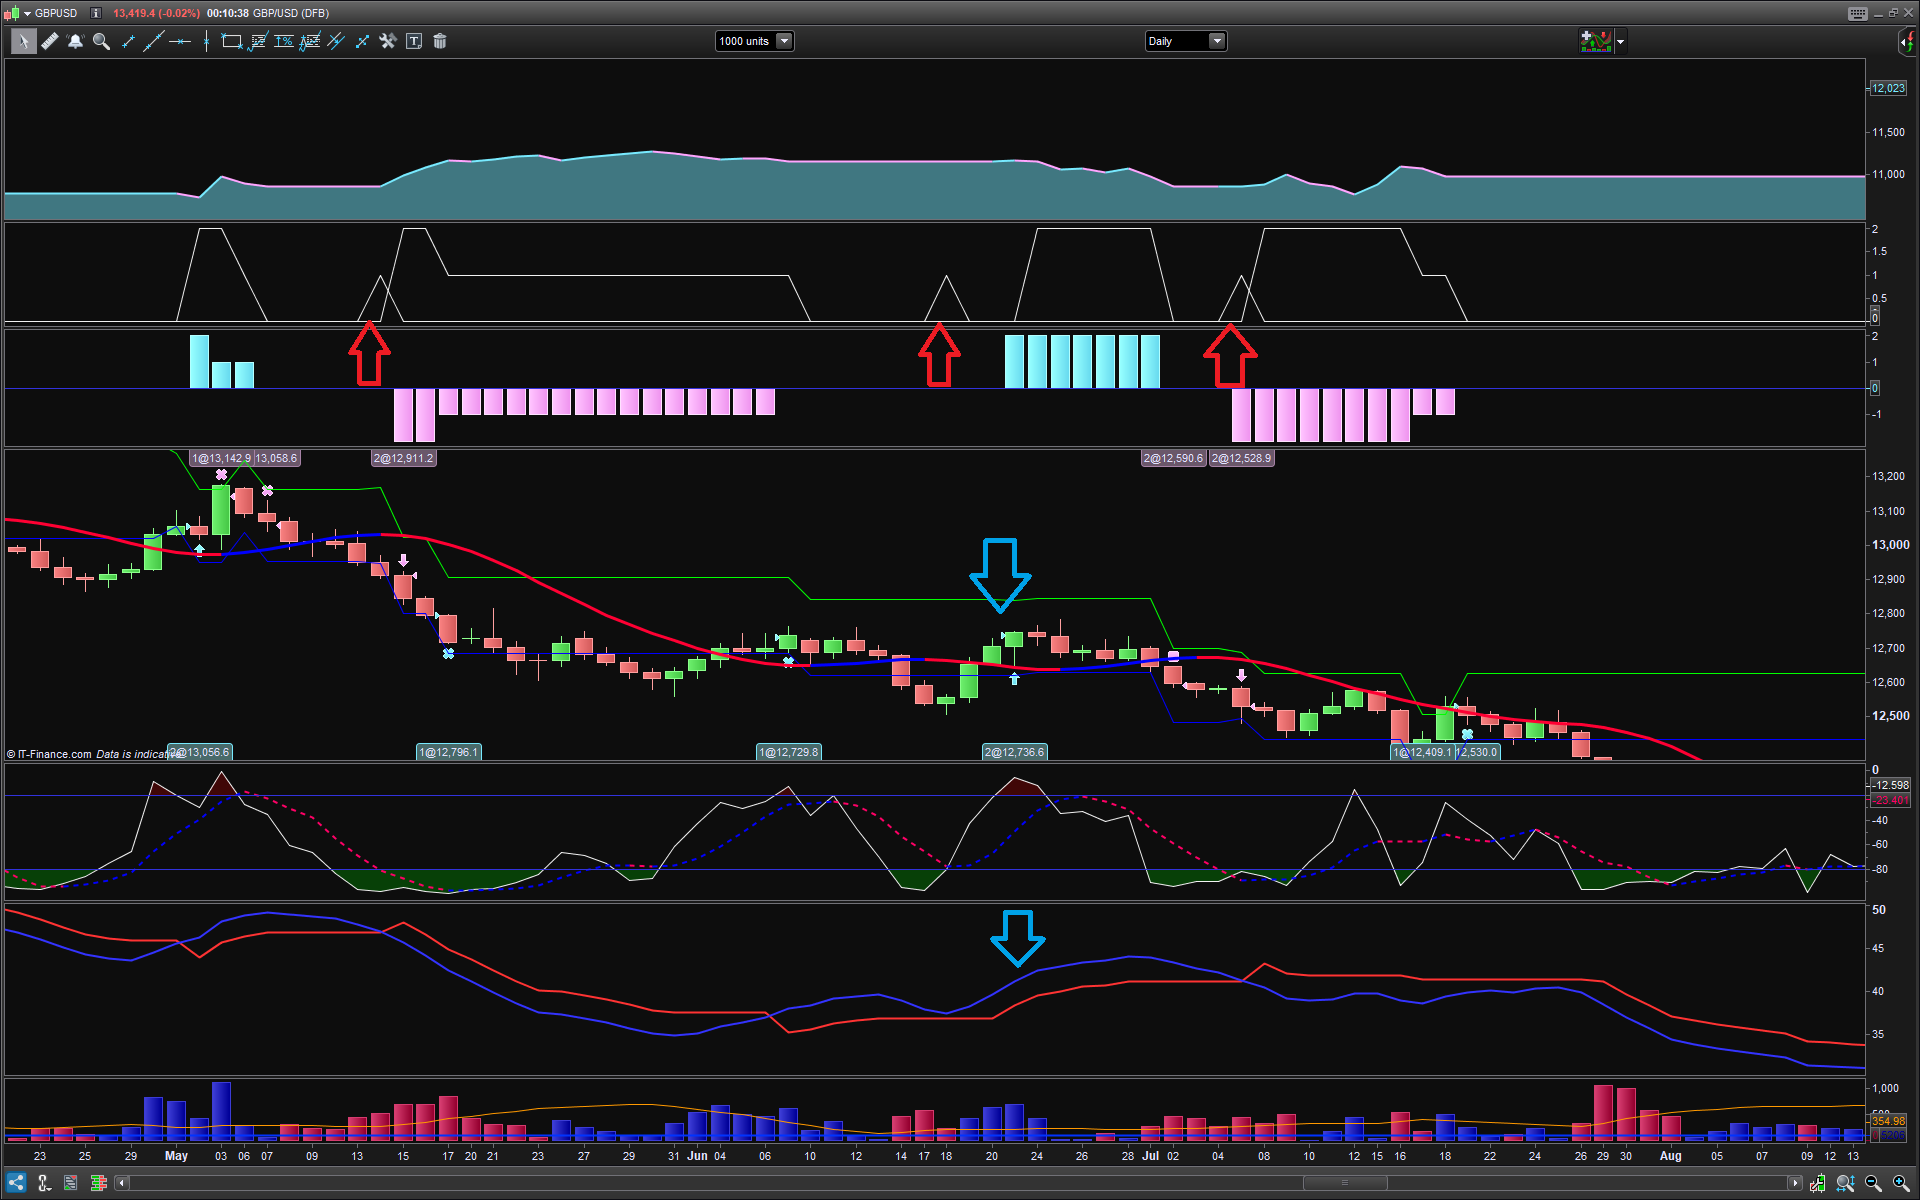Click the 1@12,796.1 trade label
The height and width of the screenshot is (1200, 1920).
click(x=449, y=752)
